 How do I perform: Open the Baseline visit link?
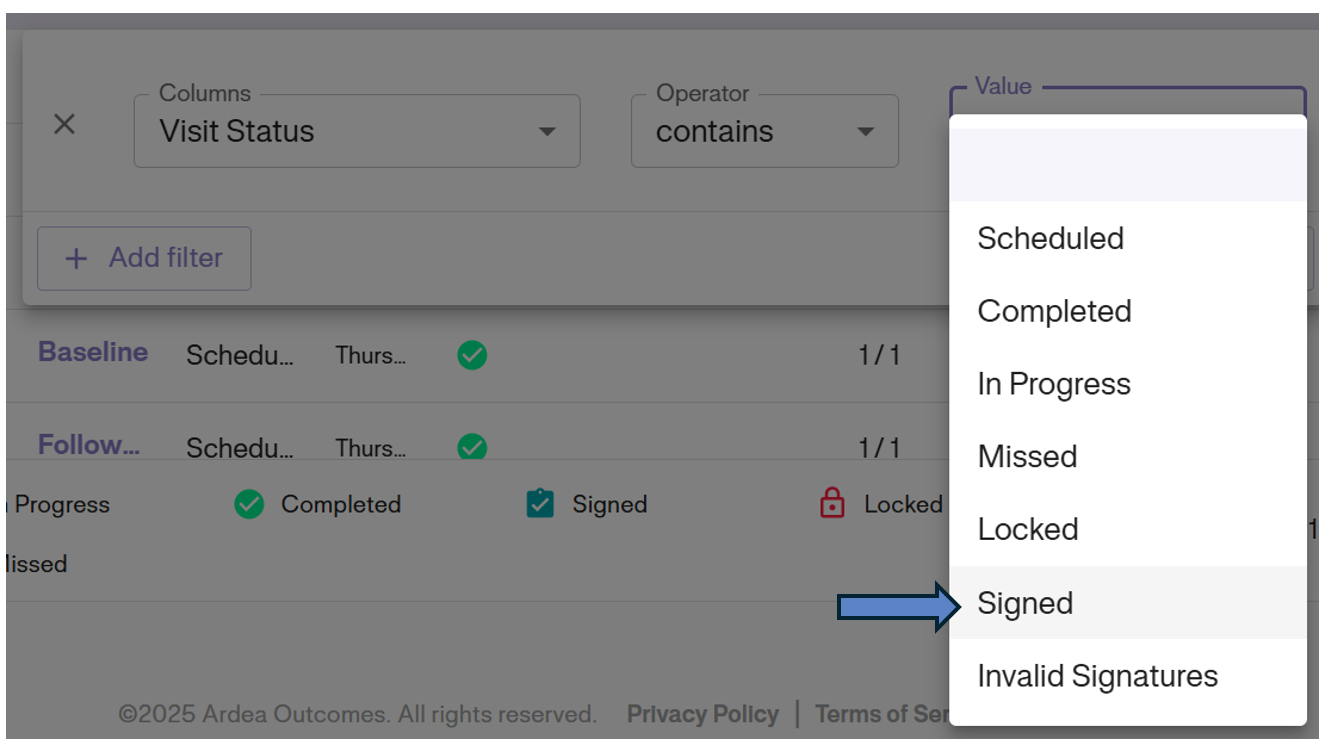[x=92, y=352]
